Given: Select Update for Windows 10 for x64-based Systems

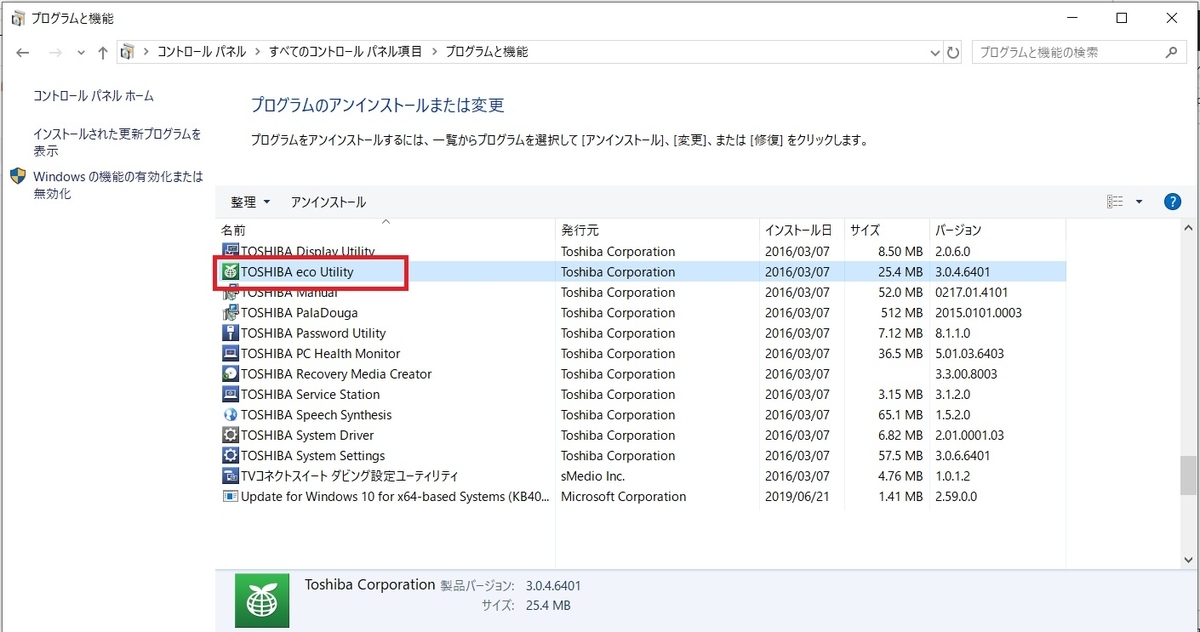Looking at the screenshot, I should click(x=396, y=496).
